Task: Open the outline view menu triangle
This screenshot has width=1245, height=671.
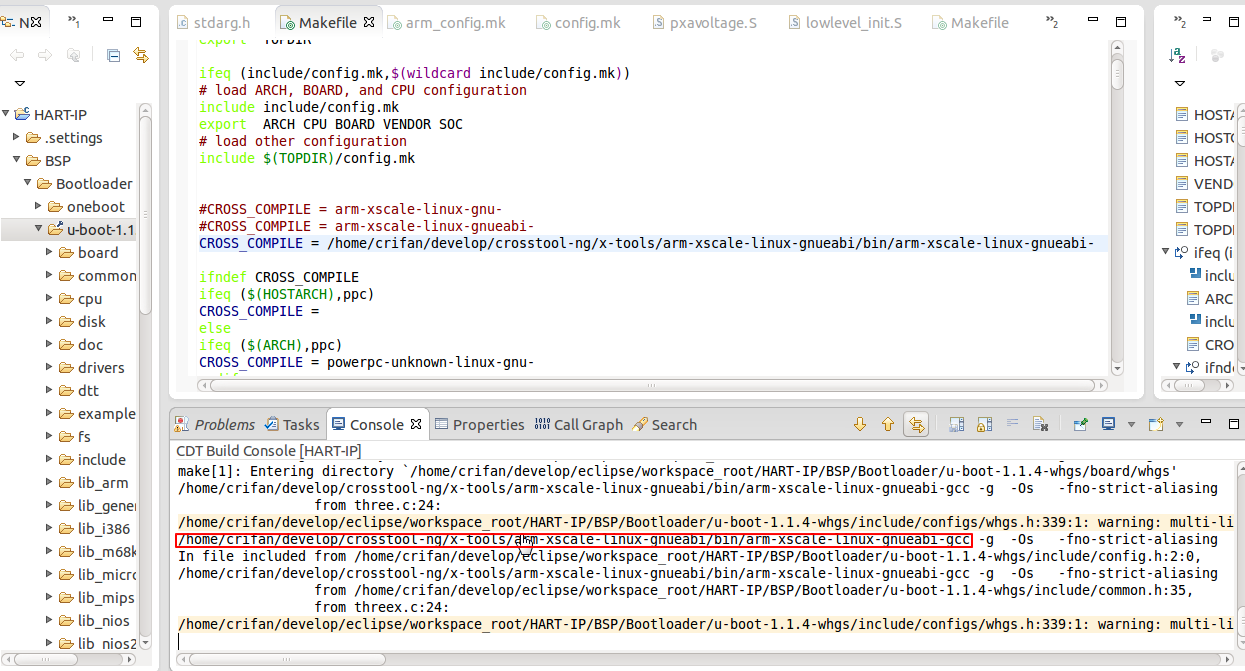Action: pyautogui.click(x=1179, y=84)
